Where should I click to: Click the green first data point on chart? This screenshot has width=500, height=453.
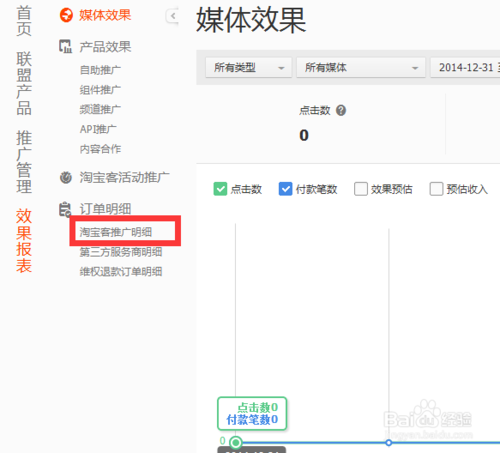(236, 443)
